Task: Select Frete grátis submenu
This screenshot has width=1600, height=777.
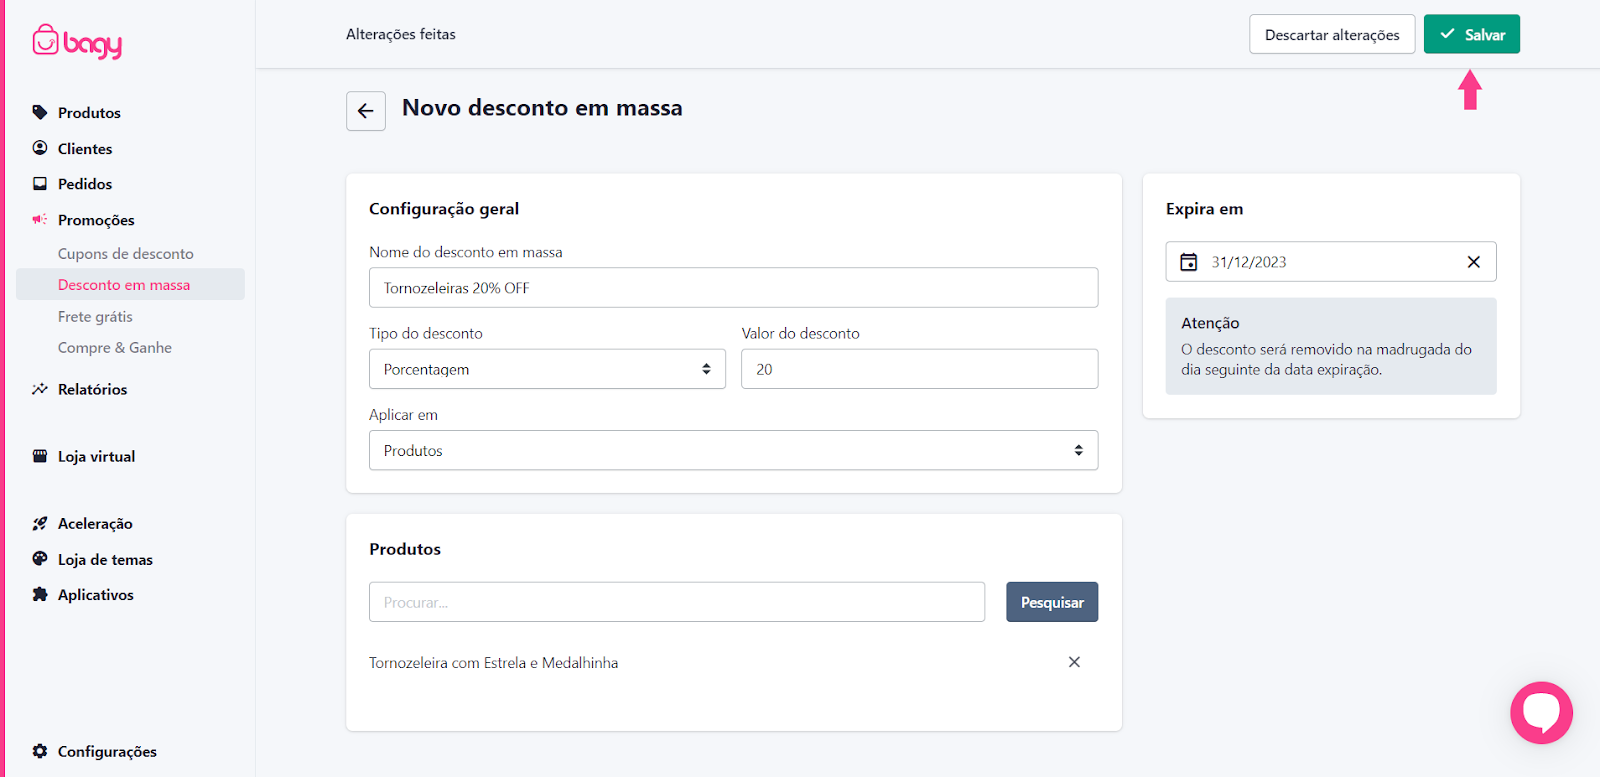Action: point(95,317)
